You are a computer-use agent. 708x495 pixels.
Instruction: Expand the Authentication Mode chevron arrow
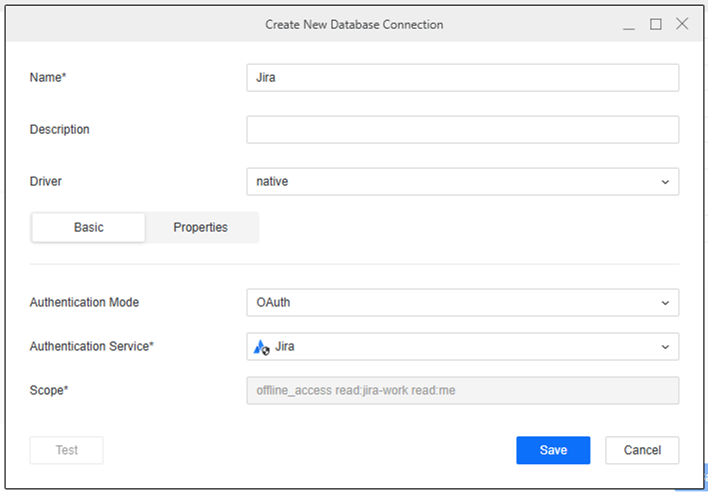(665, 303)
